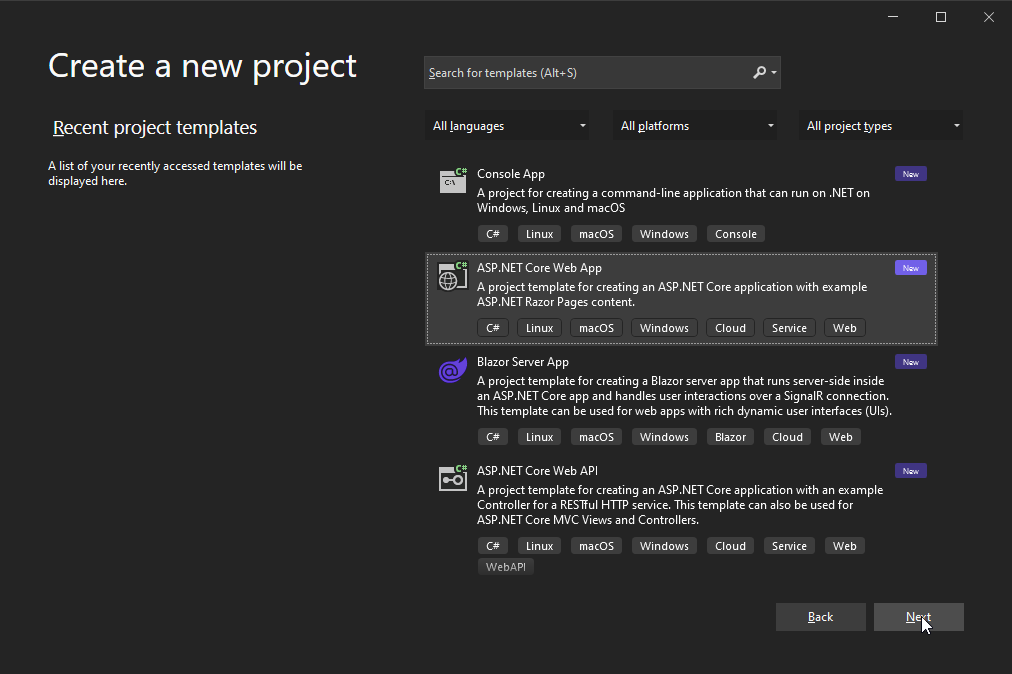Select the ASP.NET Core Web API title

click(537, 471)
